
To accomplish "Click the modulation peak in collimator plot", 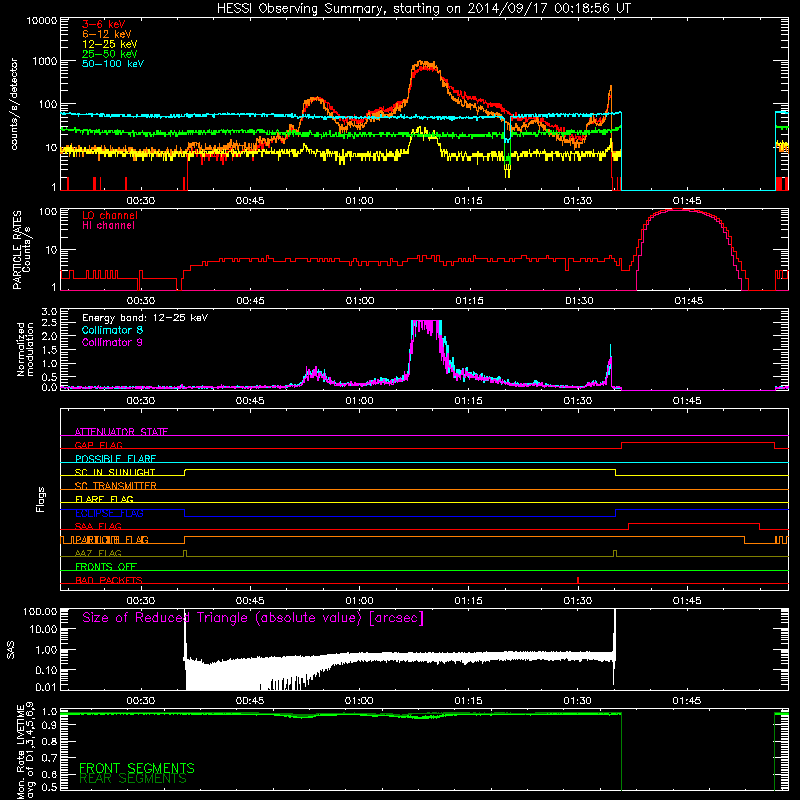I will (426, 327).
